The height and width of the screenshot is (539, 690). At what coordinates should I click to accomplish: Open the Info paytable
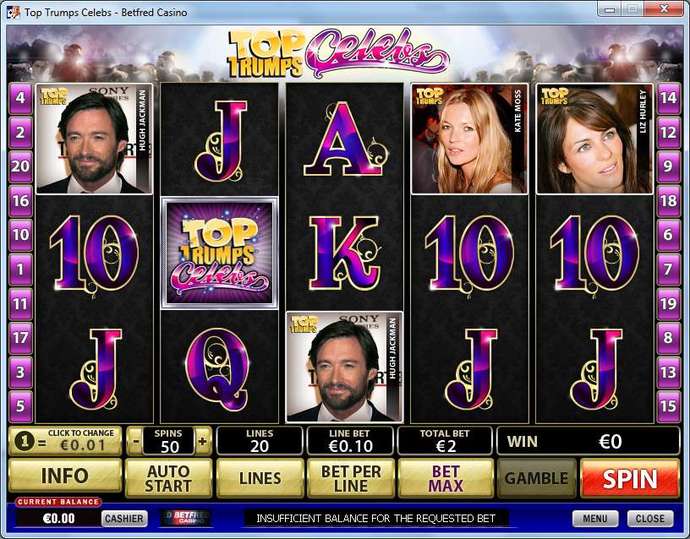point(65,476)
